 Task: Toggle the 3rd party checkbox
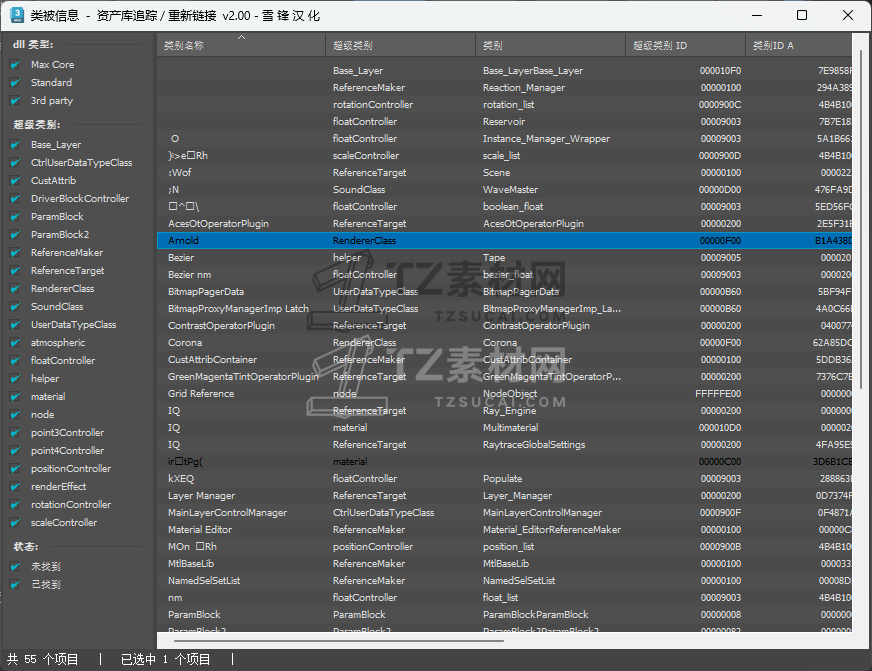click(16, 101)
